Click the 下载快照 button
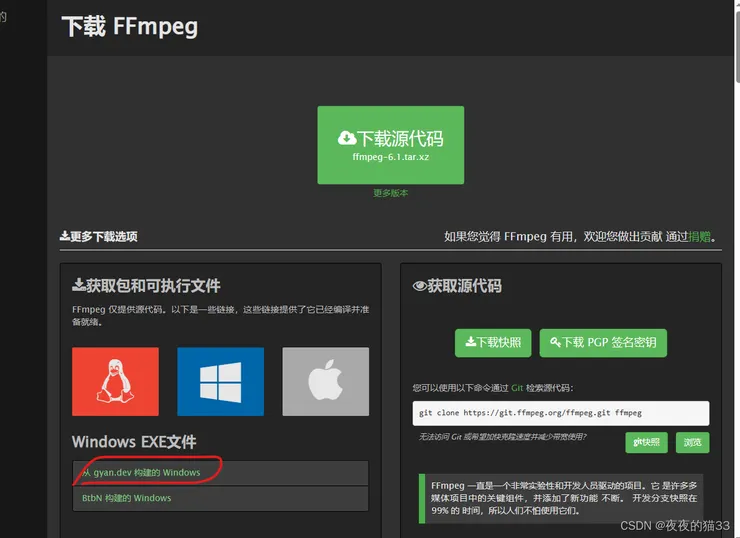Viewport: 740px width, 538px height. click(493, 343)
